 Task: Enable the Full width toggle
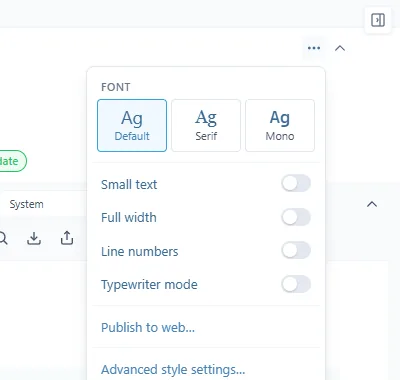pyautogui.click(x=296, y=217)
